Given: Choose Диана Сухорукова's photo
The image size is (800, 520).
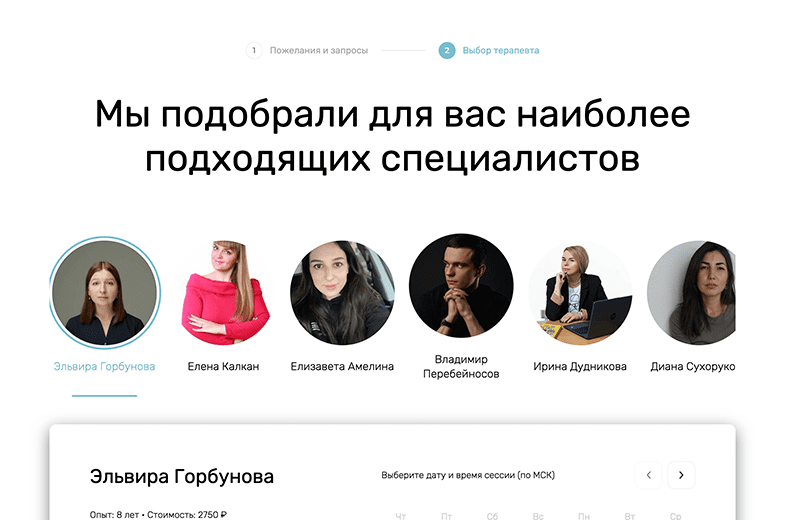Looking at the screenshot, I should click(691, 292).
